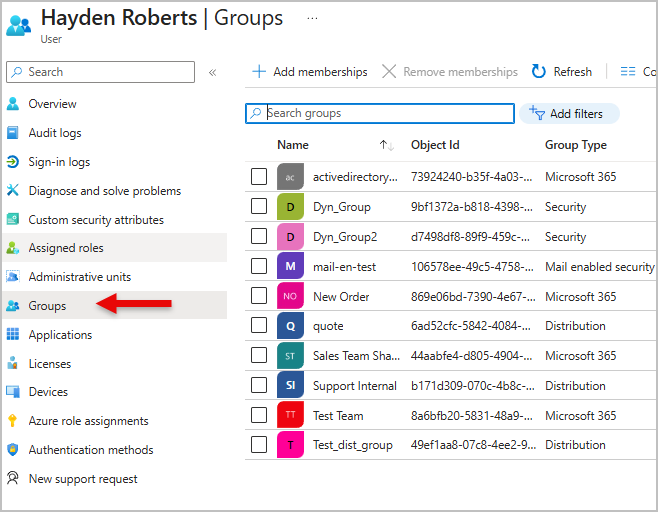Screen dimensions: 658x512
Task: Check the Sales Team Sha... row checkbox
Action: click(x=259, y=355)
